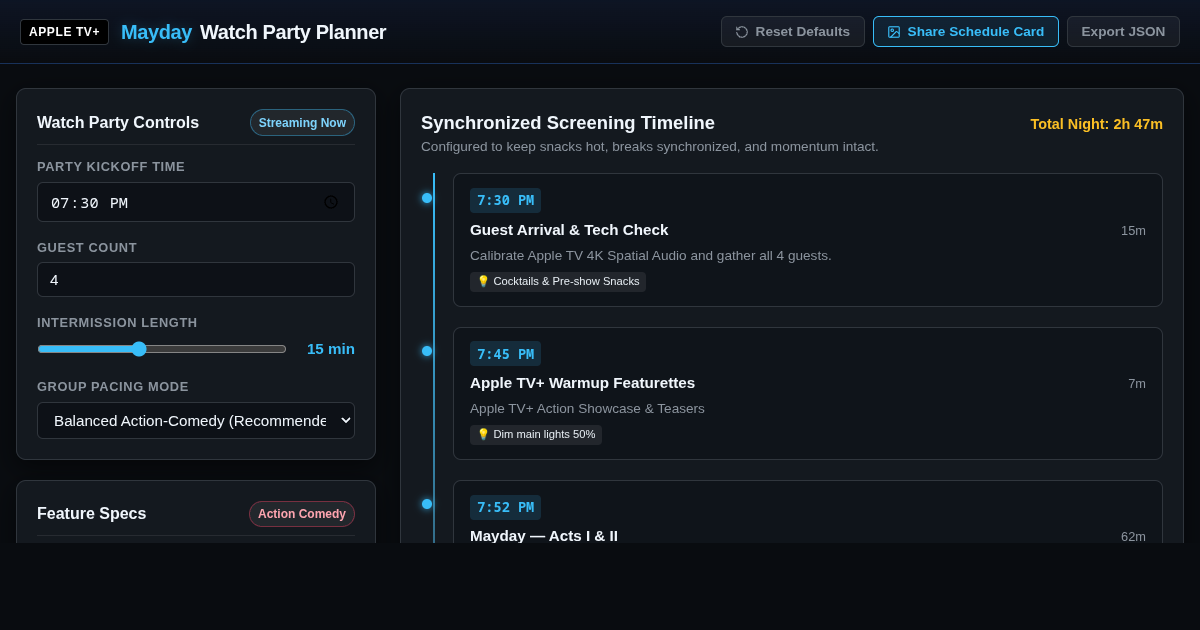Export the schedule as JSON
This screenshot has height=630, width=1200.
pyautogui.click(x=1123, y=31)
